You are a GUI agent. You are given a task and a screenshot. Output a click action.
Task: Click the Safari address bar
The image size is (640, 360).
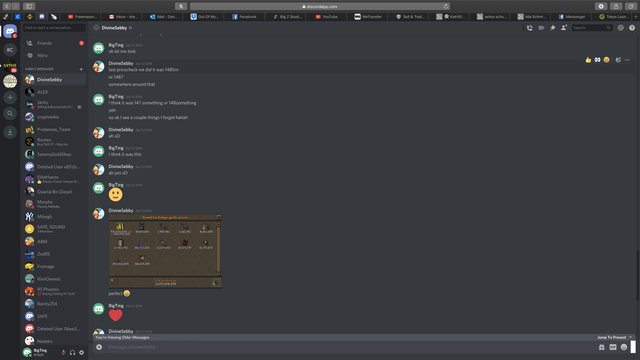pos(320,6)
